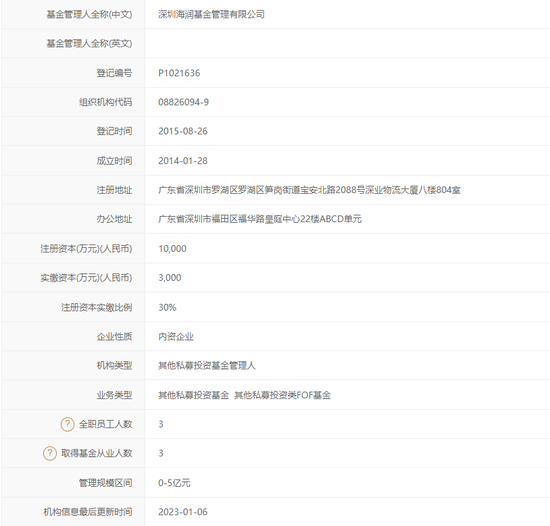Click the label 业务类型
The width and height of the screenshot is (550, 526).
[114, 395]
